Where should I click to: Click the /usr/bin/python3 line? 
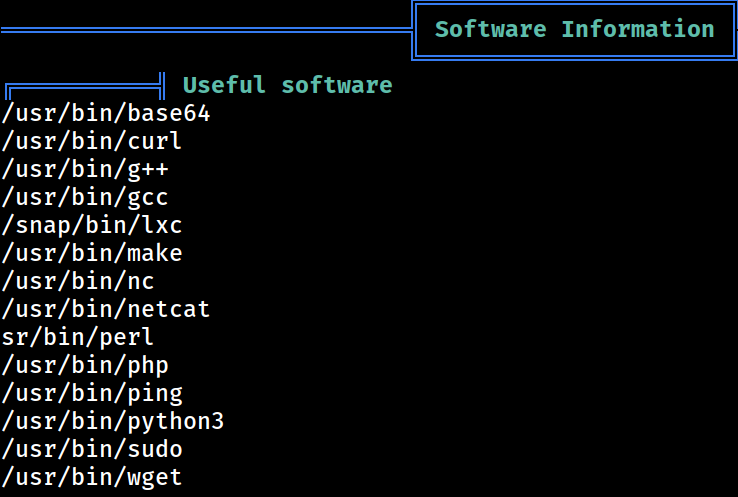113,422
